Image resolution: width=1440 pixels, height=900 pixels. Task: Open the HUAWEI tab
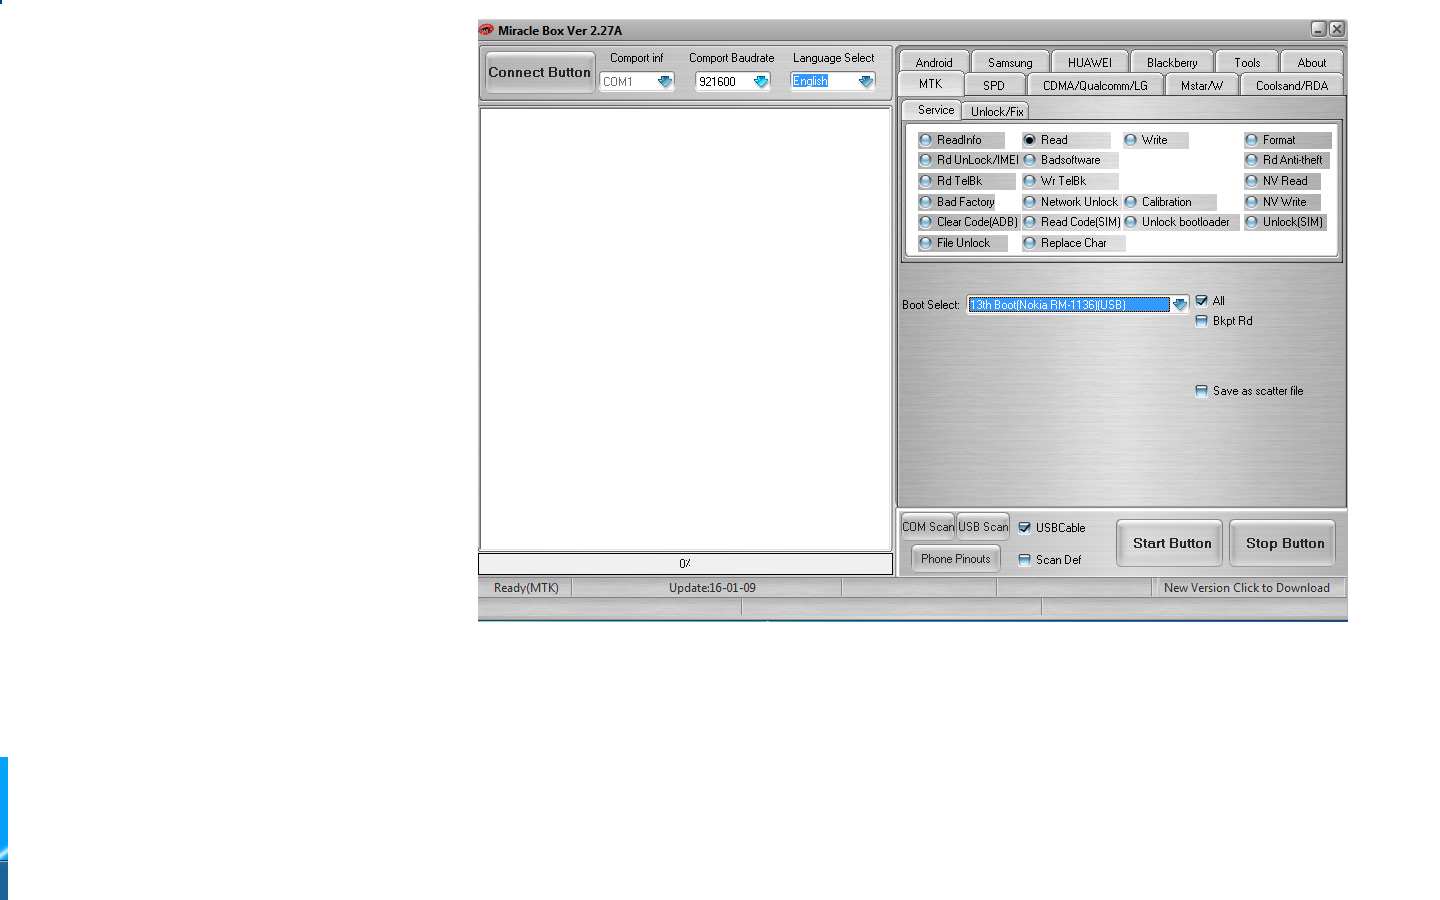click(x=1090, y=62)
